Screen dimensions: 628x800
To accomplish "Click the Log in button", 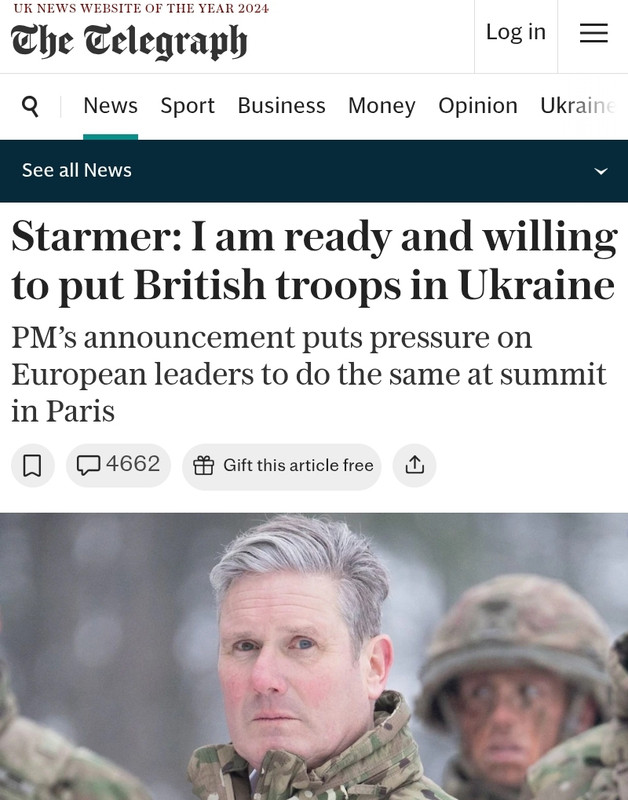I will pos(516,32).
